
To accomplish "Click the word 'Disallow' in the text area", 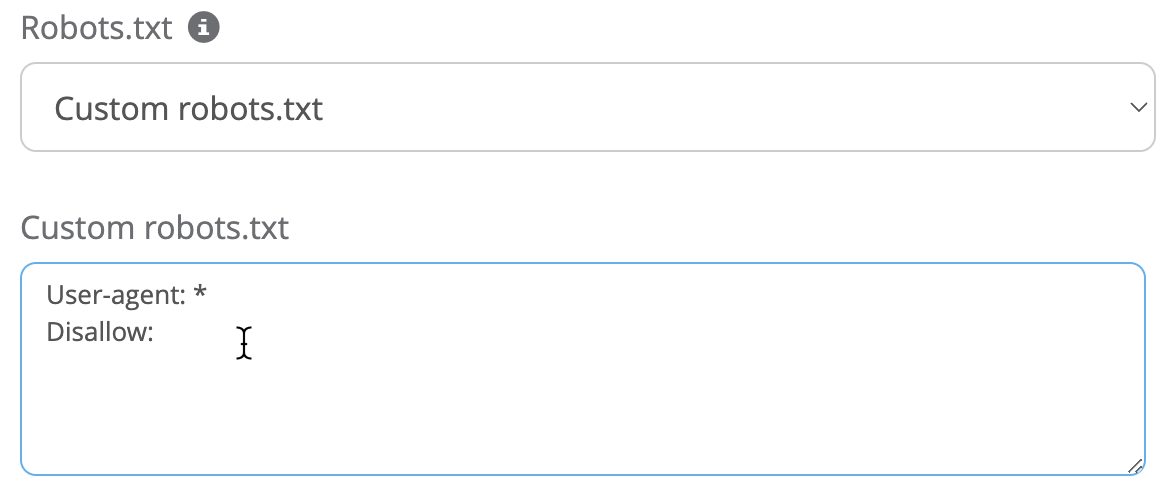I will tap(96, 333).
